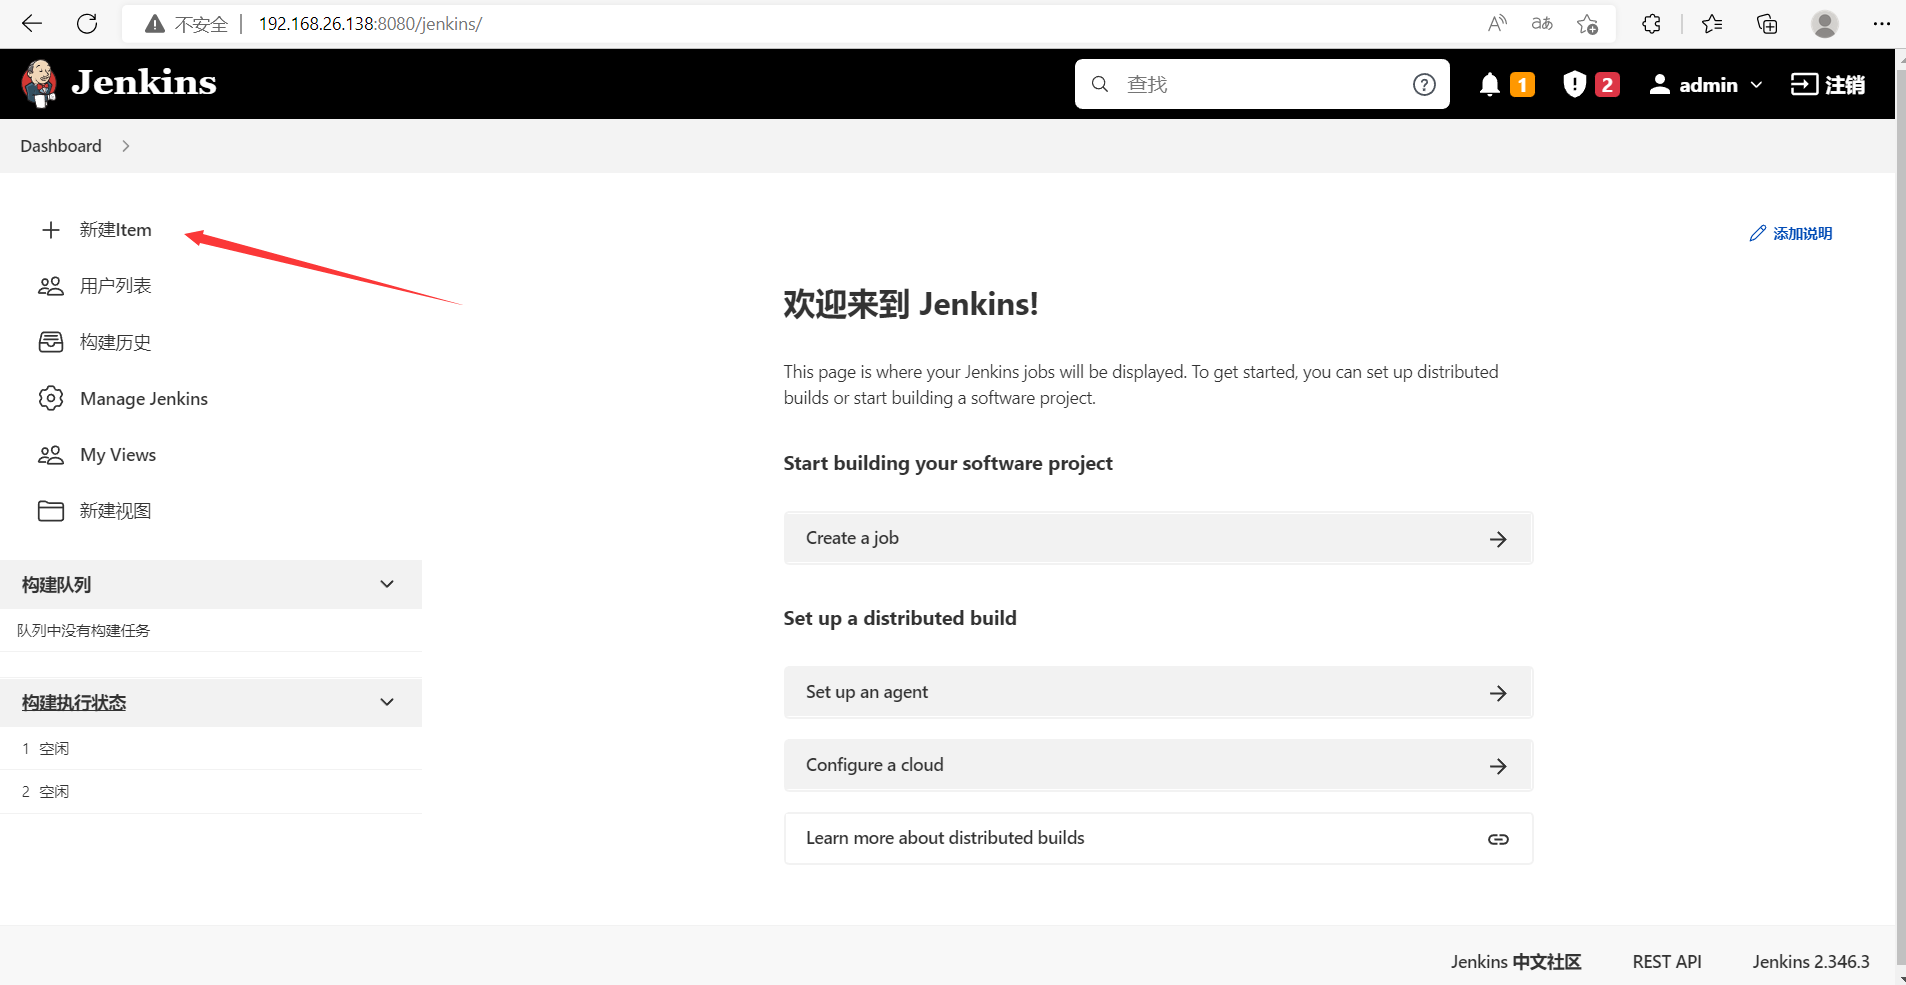Viewport: 1906px width, 985px height.
Task: Open the favorites list icon
Action: click(x=1712, y=24)
